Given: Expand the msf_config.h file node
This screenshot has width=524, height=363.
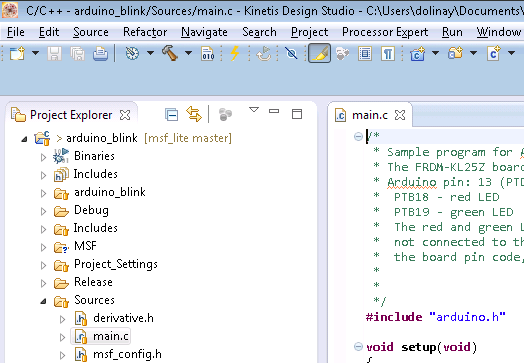Looking at the screenshot, I should point(62,355).
